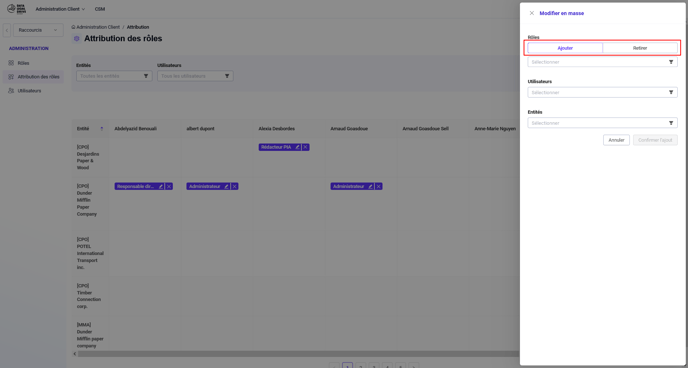688x368 pixels.
Task: Open the Utilisateurs Sélectionner dropdown in panel
Action: (602, 93)
